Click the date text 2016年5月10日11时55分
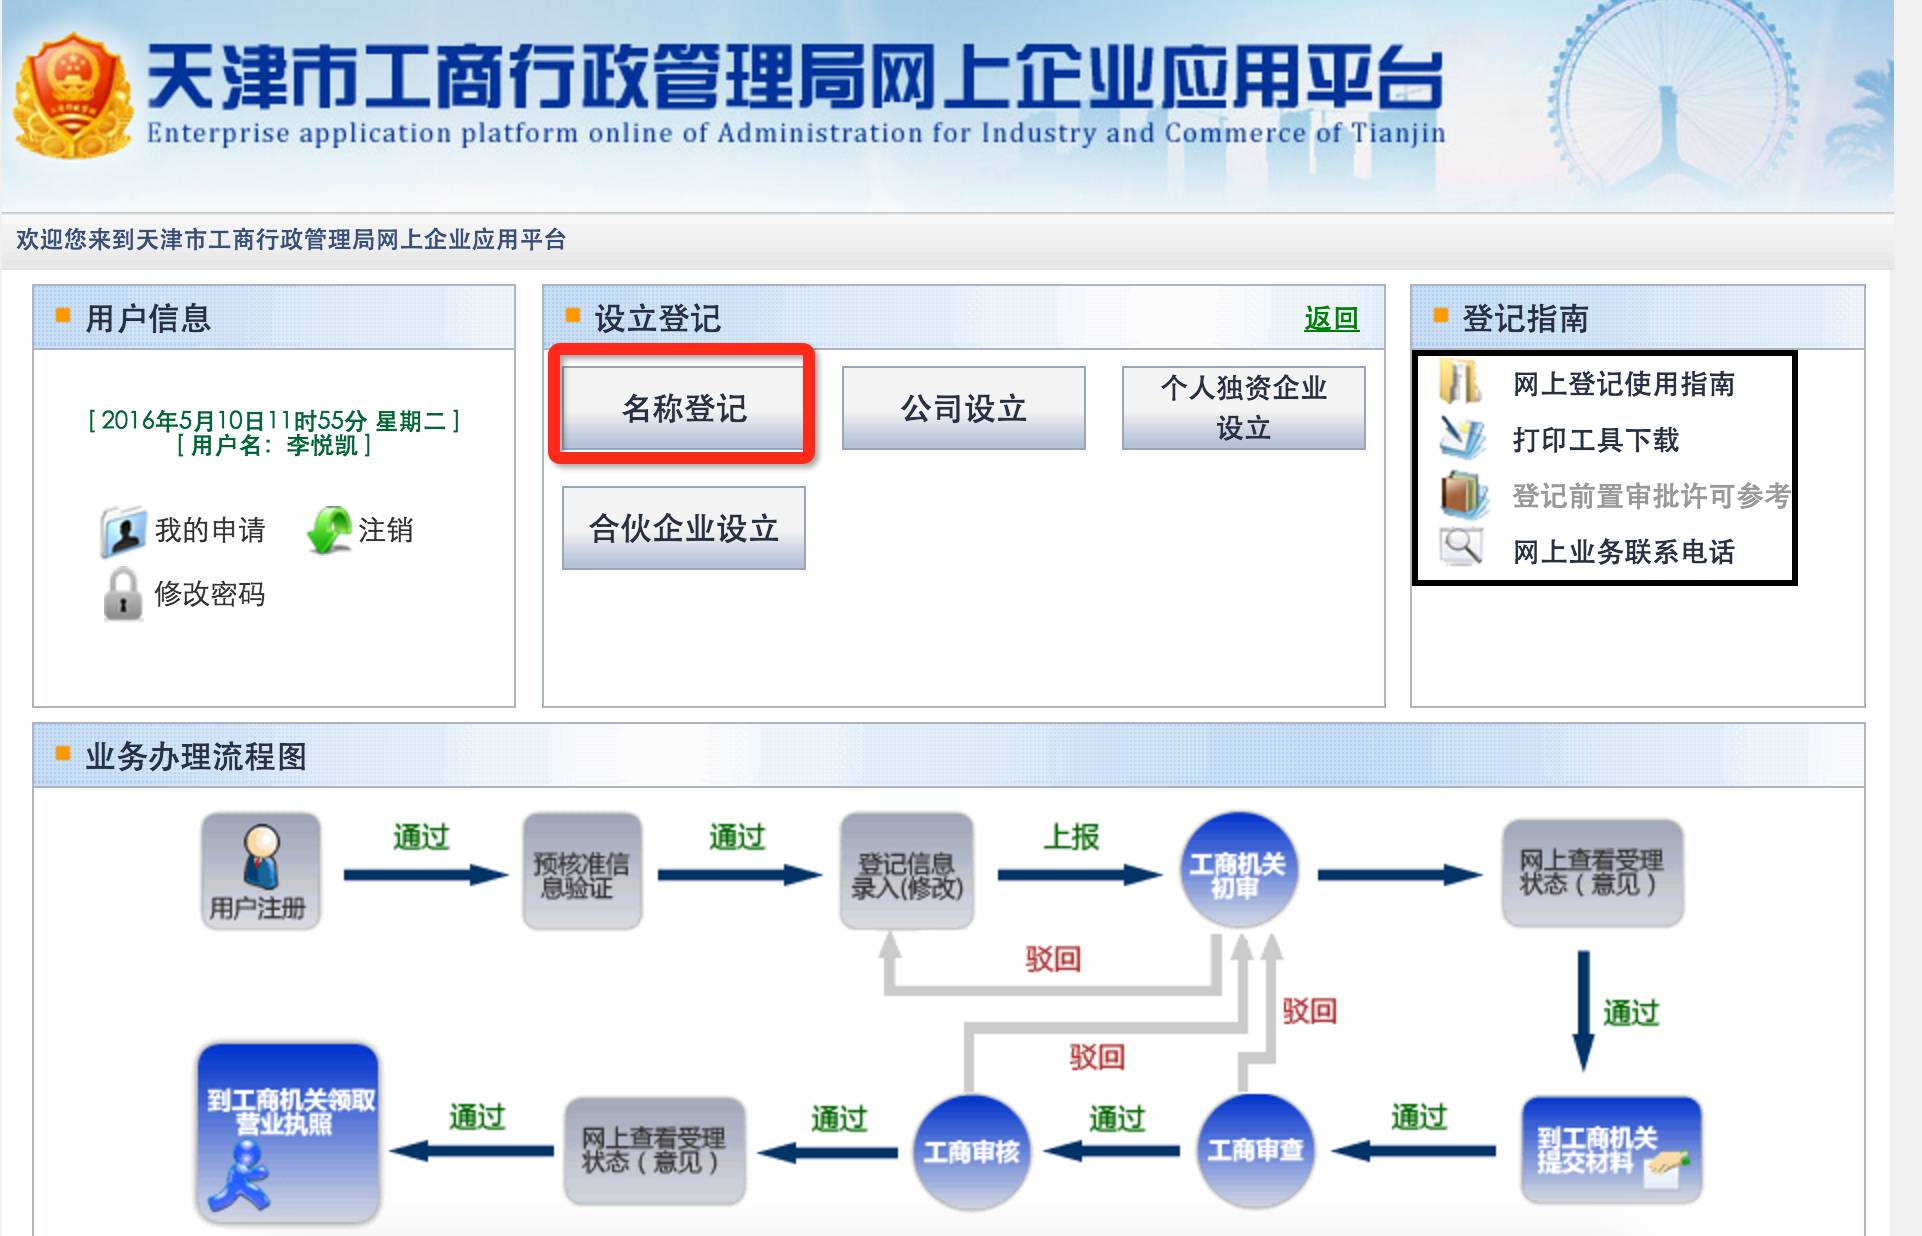Viewport: 1922px width, 1236px height. point(234,421)
